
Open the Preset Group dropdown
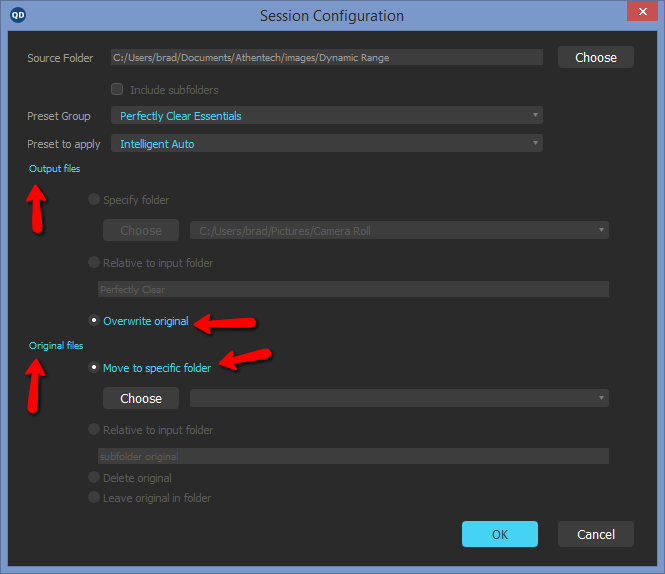tap(327, 115)
